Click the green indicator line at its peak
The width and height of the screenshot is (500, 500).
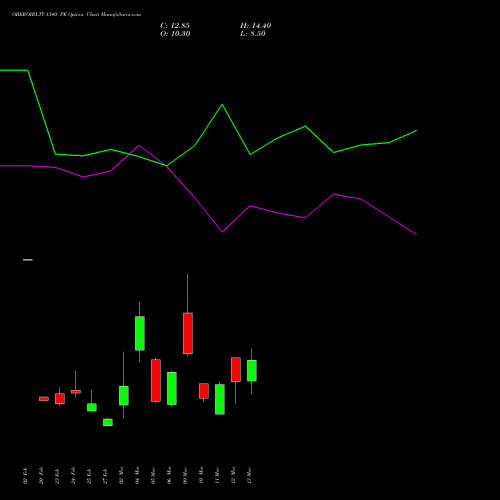tap(222, 105)
